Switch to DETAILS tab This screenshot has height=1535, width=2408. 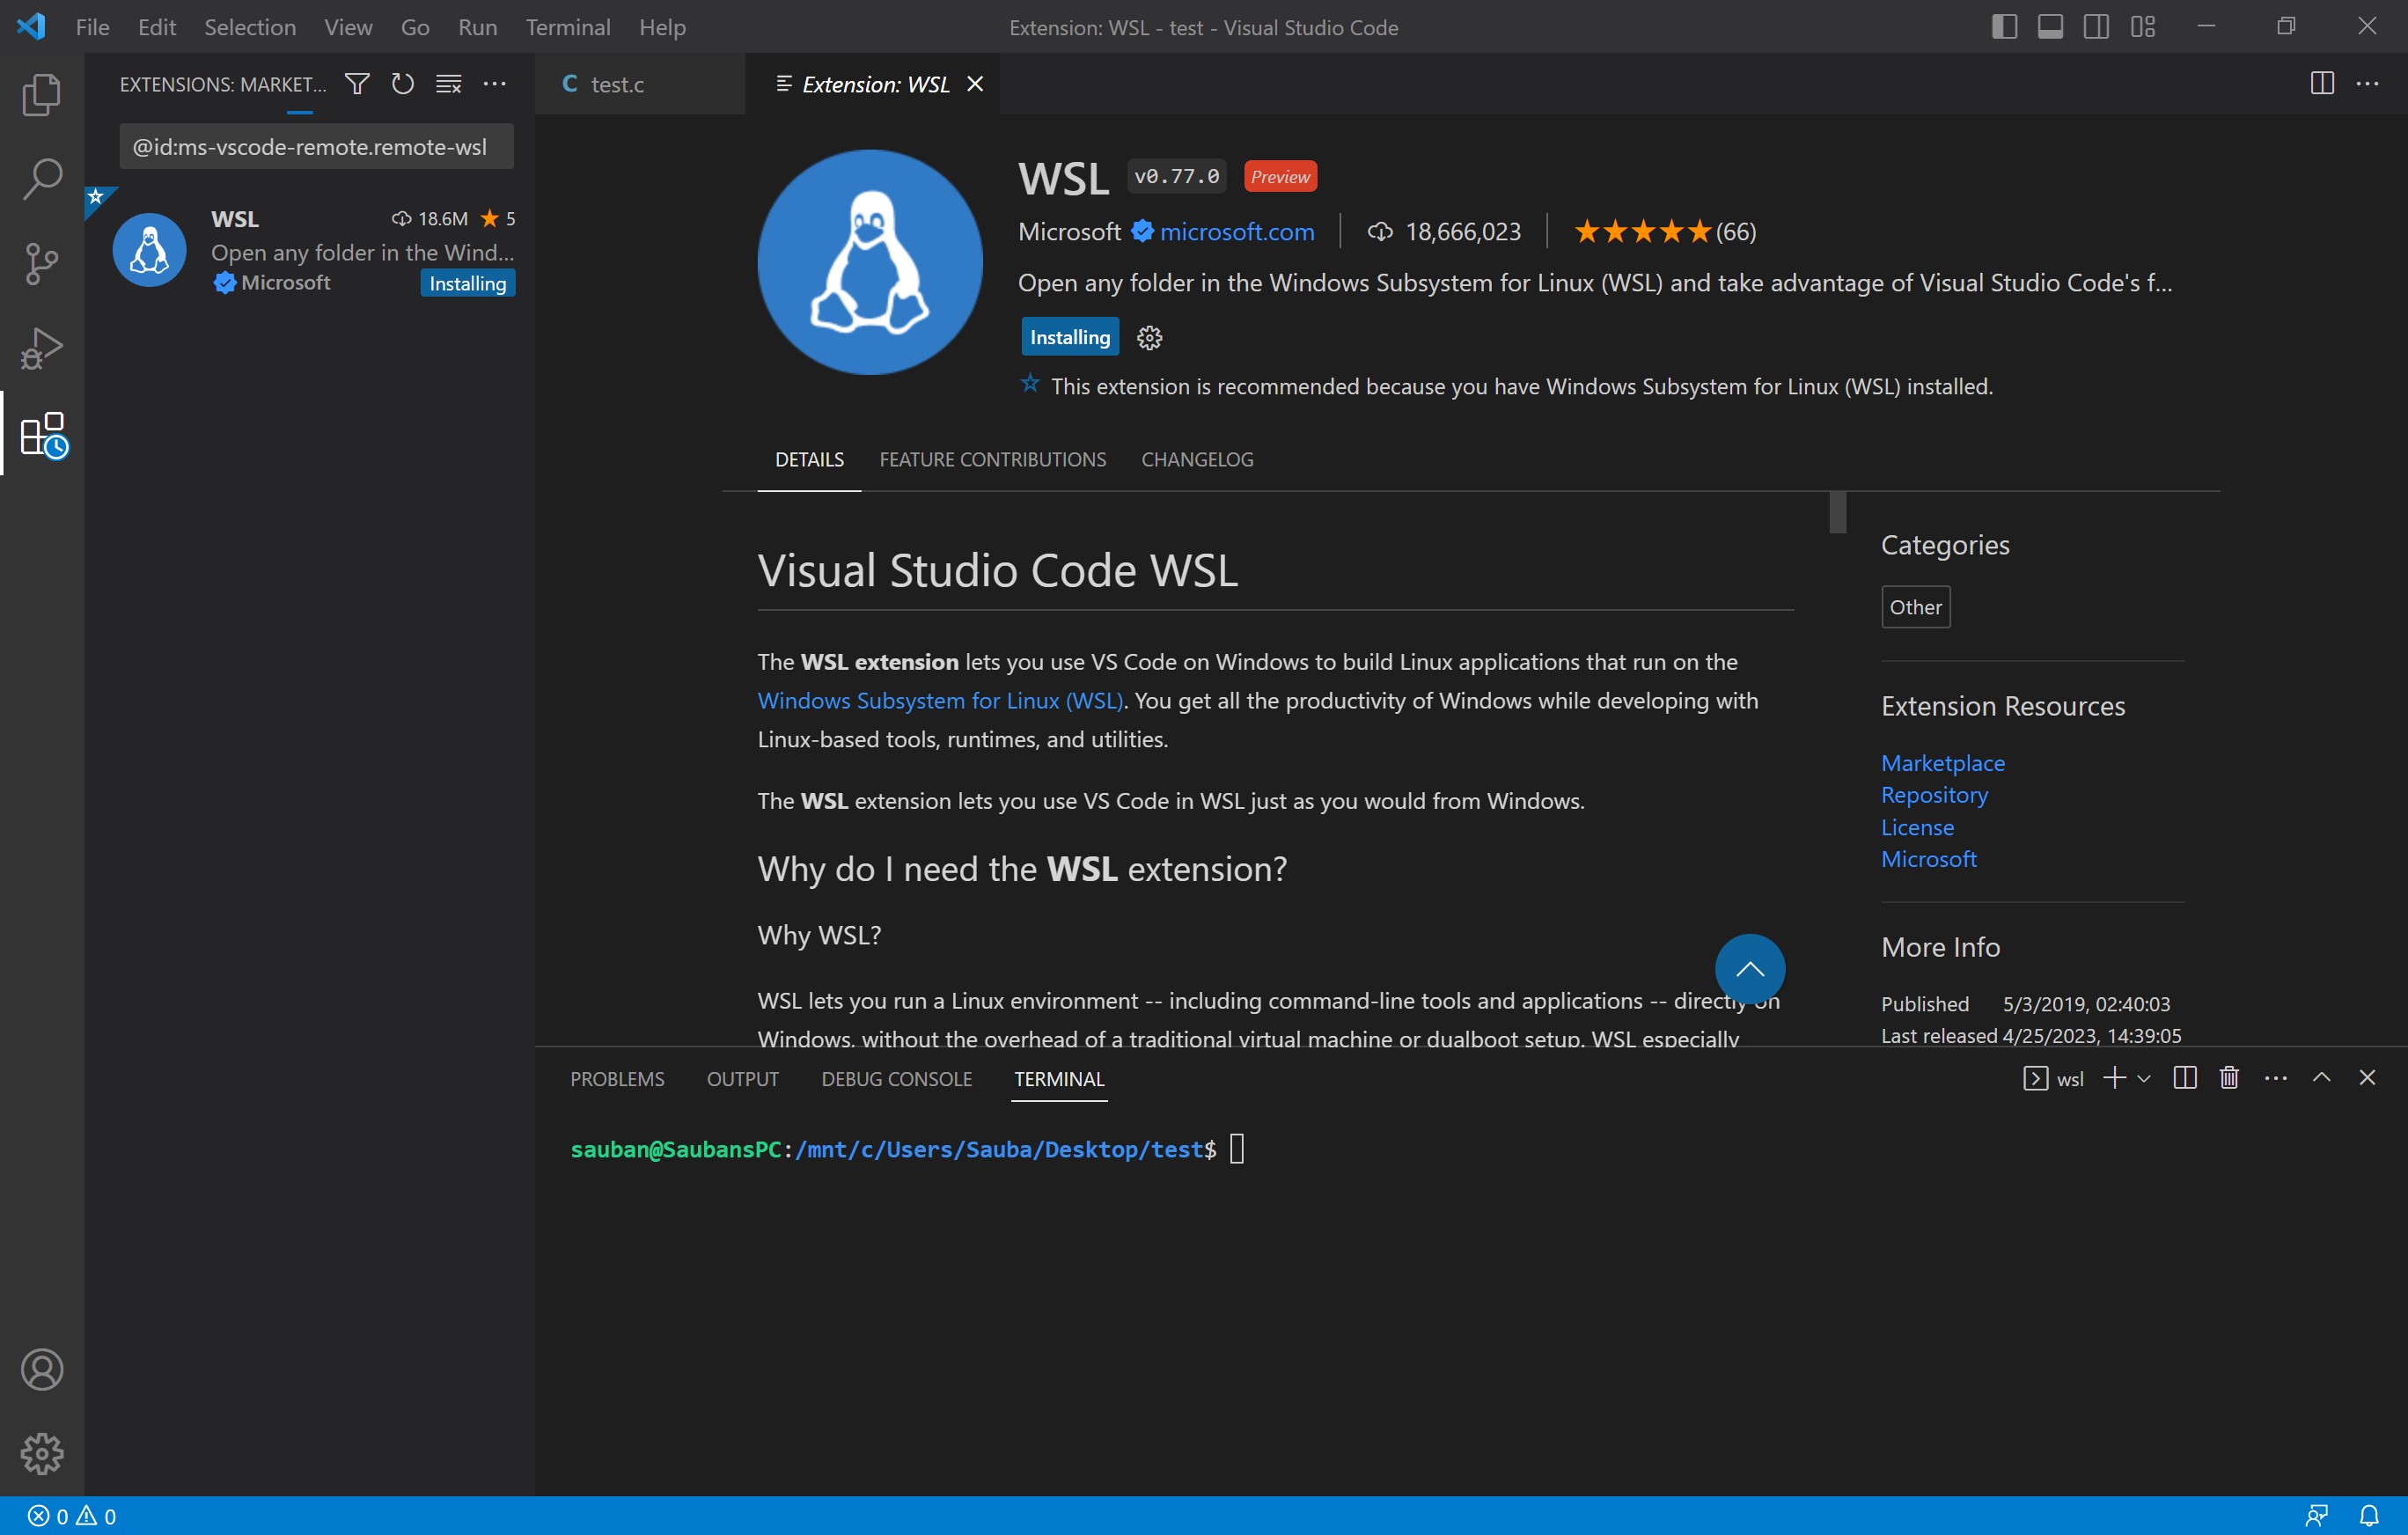pos(809,459)
